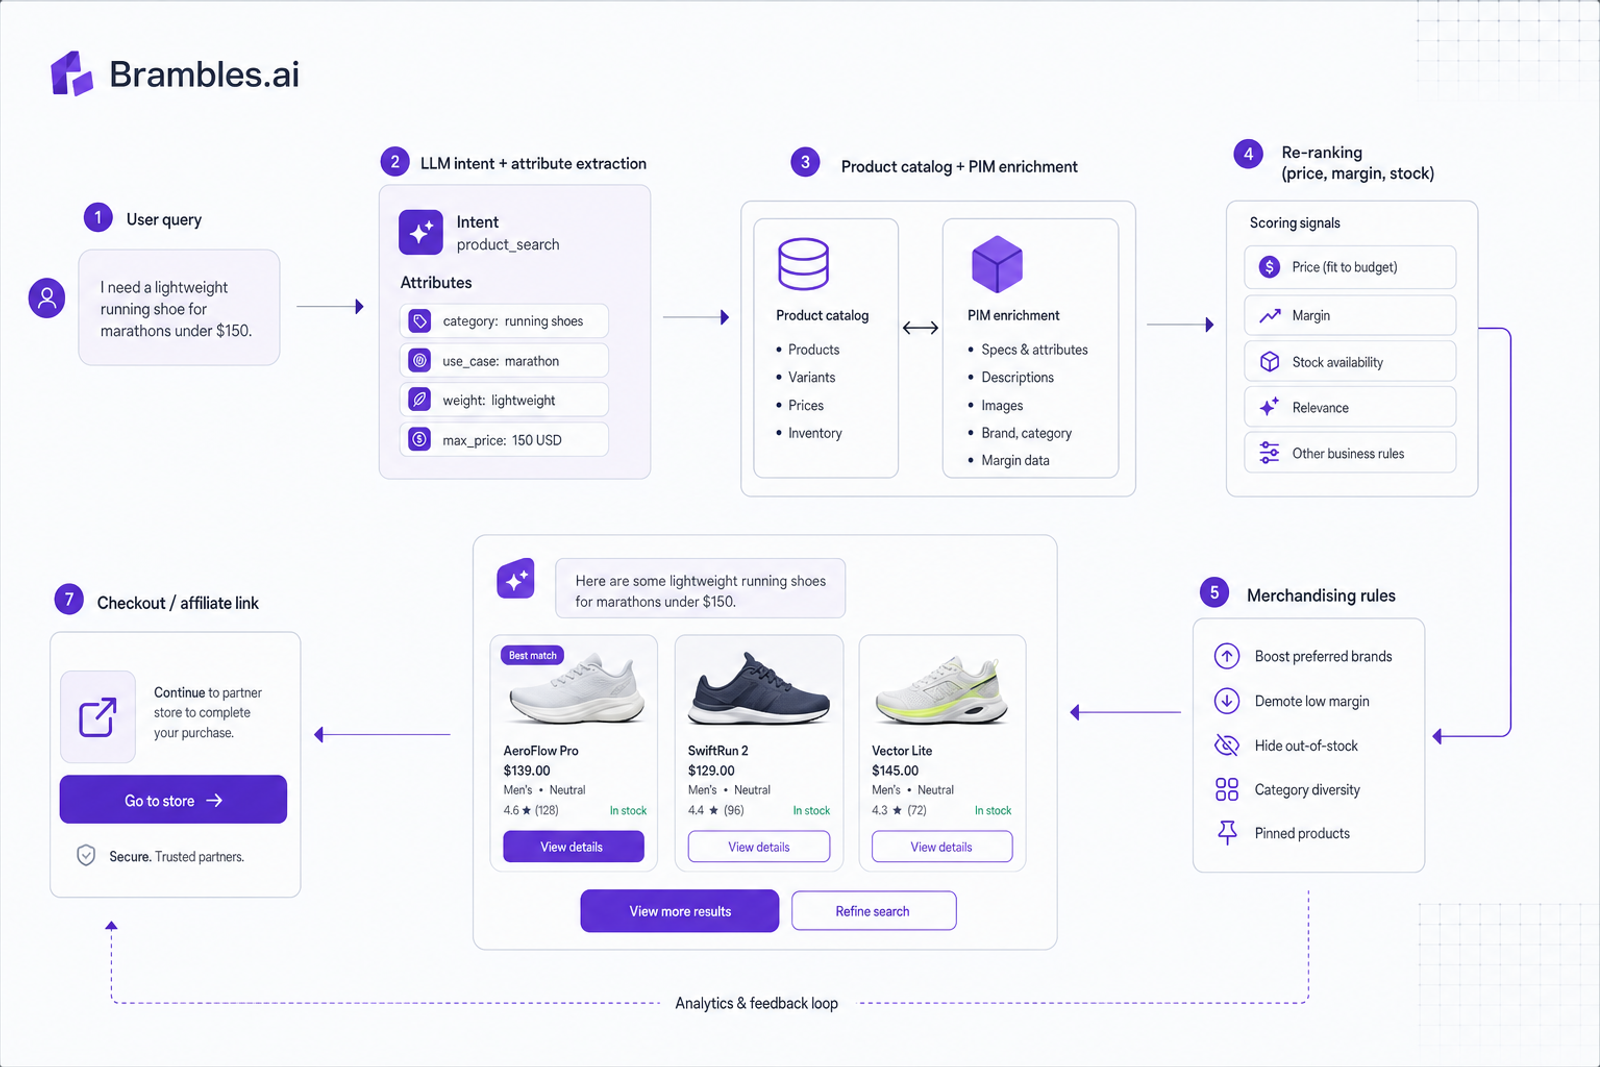Click the Best match badge
This screenshot has width=1600, height=1067.
pyautogui.click(x=532, y=656)
